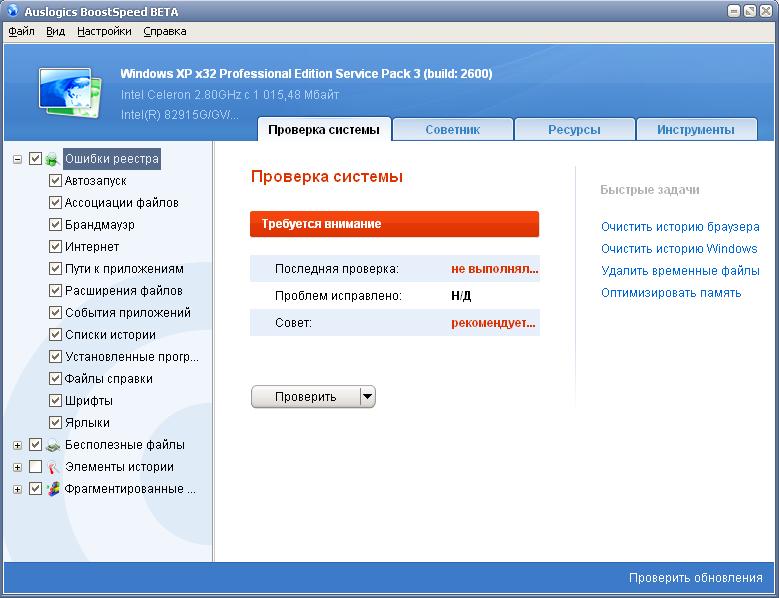Click the fragmented files colorful icon
Viewport: 779px width, 598px height.
(x=52, y=489)
